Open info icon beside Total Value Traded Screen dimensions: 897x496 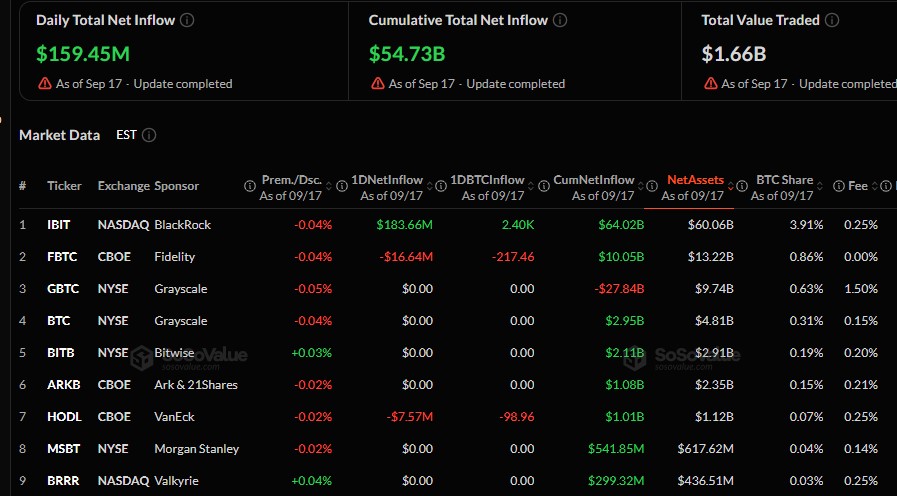point(832,20)
